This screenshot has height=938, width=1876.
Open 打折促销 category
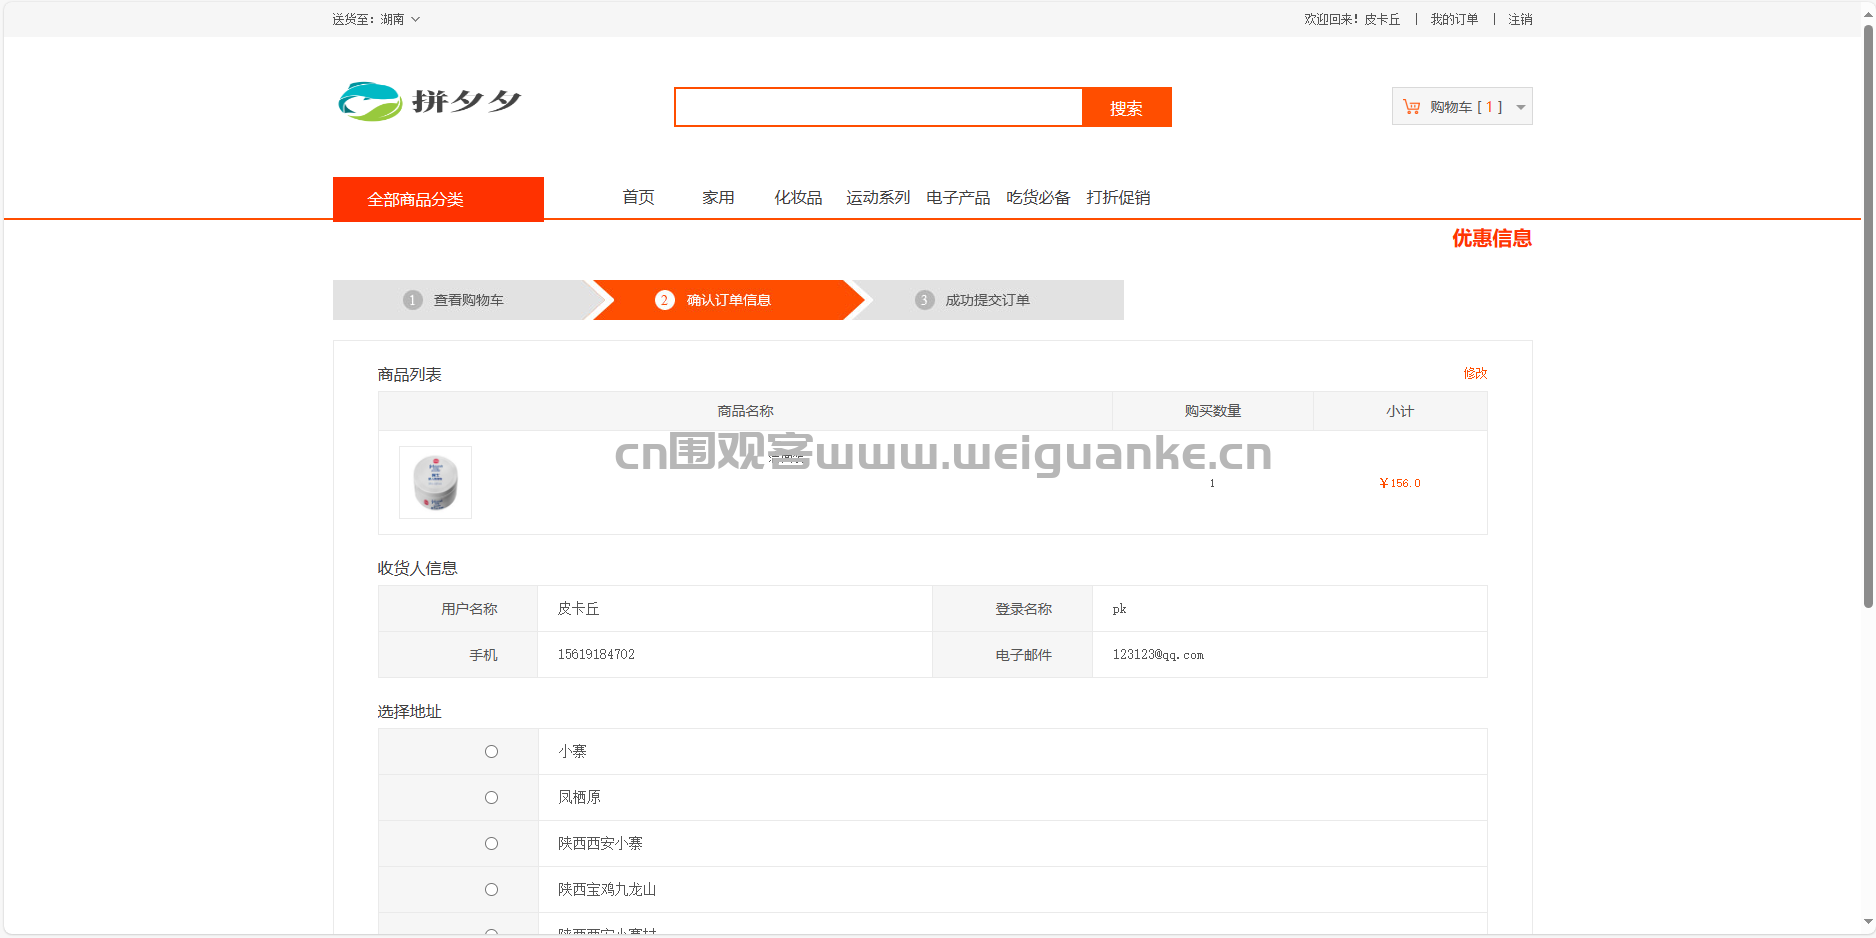[x=1118, y=197]
